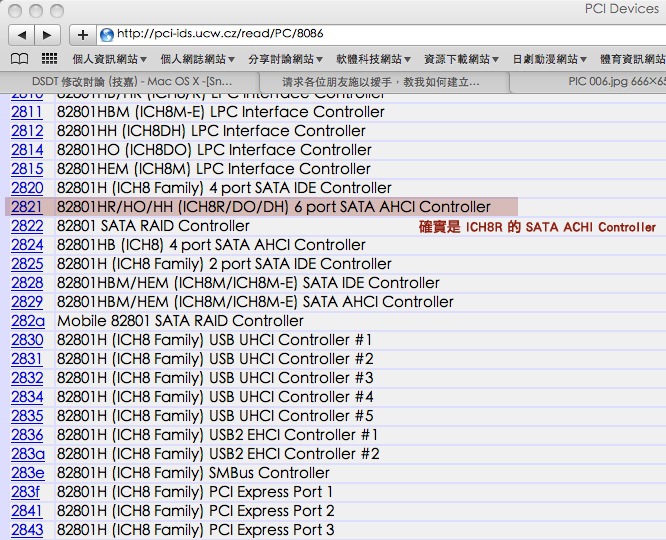
Task: Open 個人網誌網站 bookmarks folder
Action: pyautogui.click(x=198, y=59)
